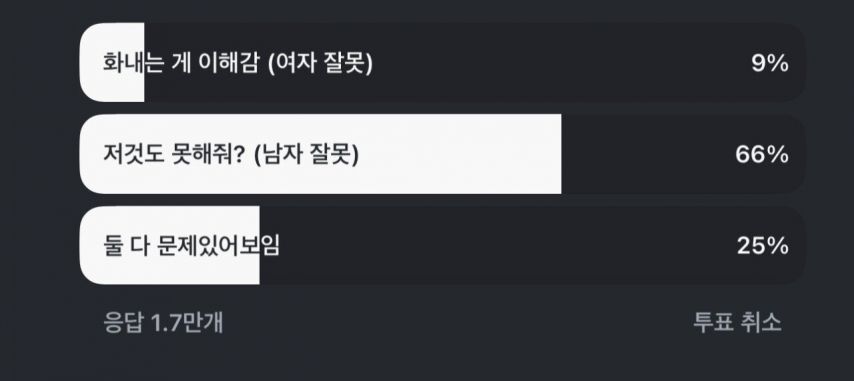Select the '둘 다 문제있어보임' poll option
854x381 pixels.
point(442,245)
